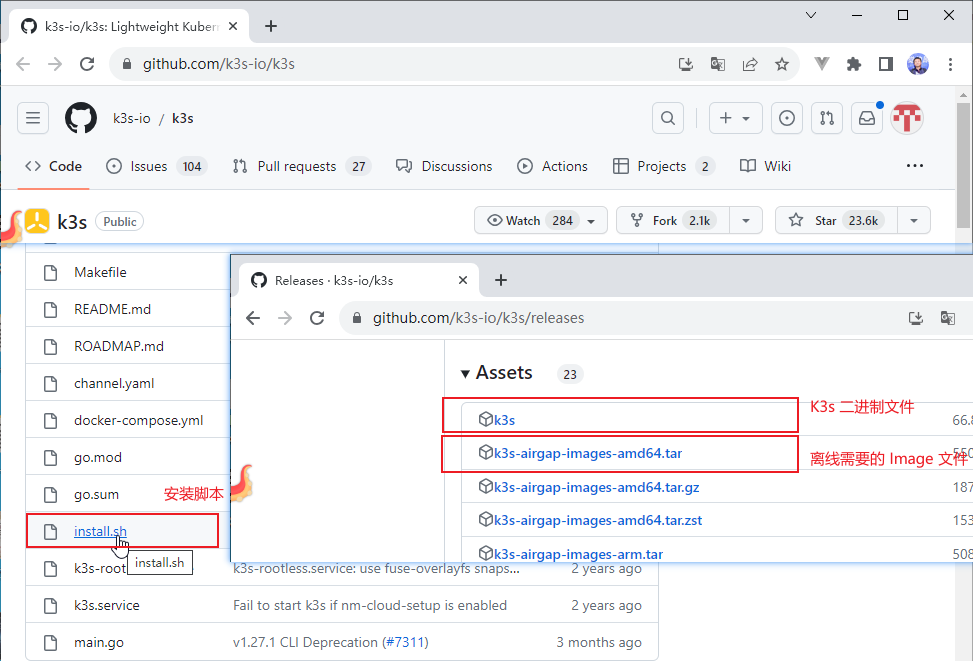Star the k3s repository

[836, 220]
